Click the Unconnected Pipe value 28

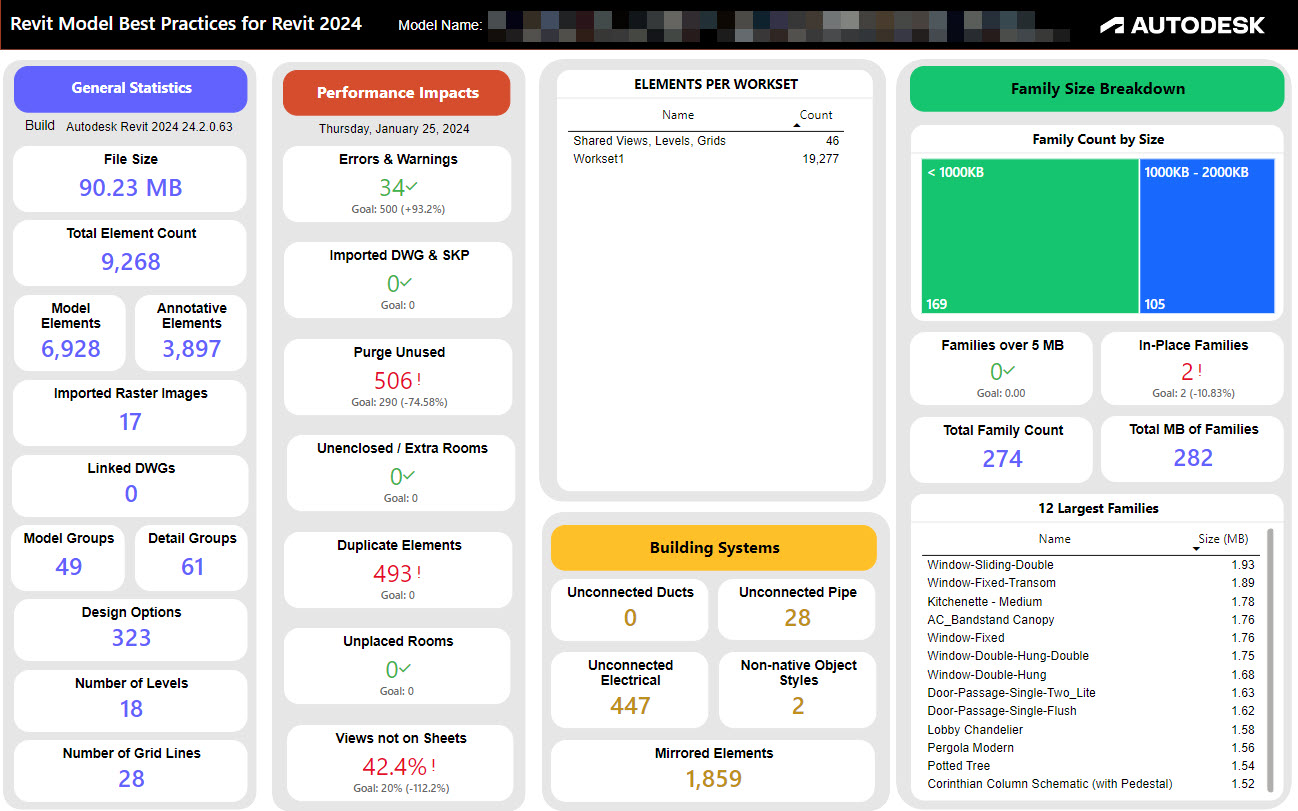[x=798, y=618]
